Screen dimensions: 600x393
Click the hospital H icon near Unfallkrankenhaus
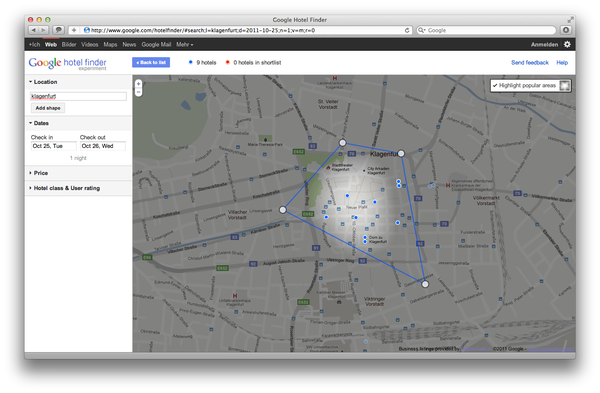[235, 296]
